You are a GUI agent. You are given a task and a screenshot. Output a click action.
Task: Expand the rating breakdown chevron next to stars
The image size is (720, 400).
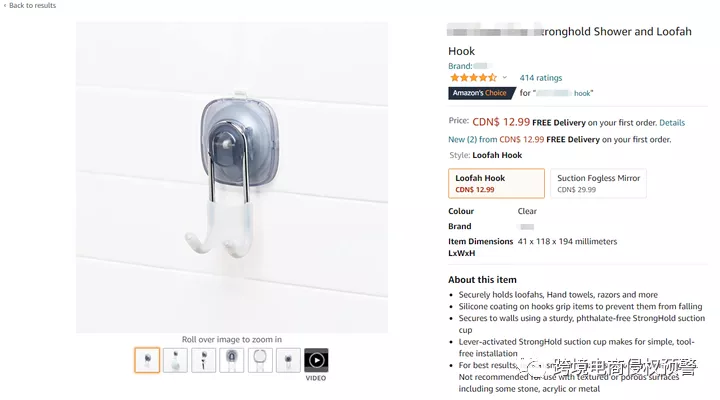504,78
